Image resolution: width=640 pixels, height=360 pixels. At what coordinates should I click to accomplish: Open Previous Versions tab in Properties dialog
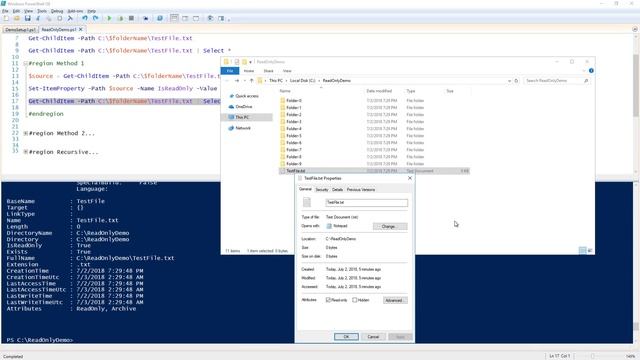pyautogui.click(x=361, y=190)
